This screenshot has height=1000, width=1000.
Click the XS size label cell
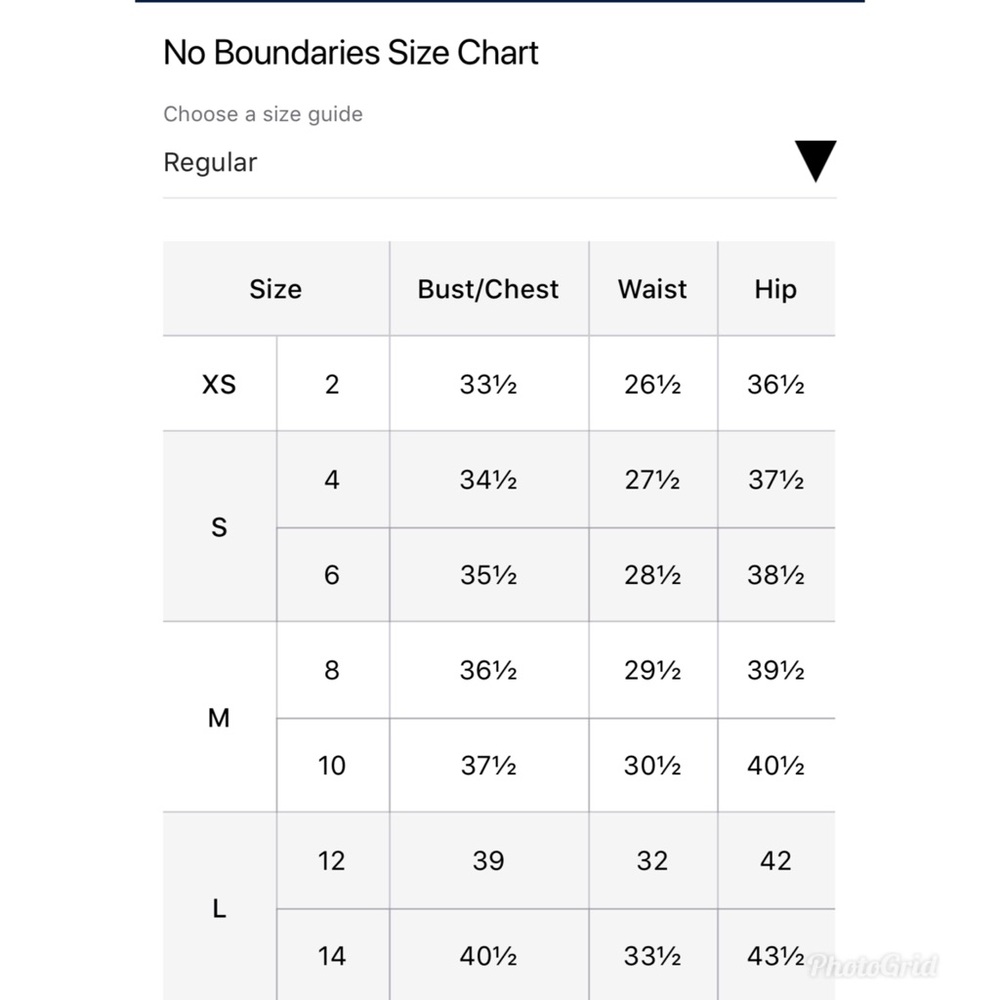click(219, 385)
